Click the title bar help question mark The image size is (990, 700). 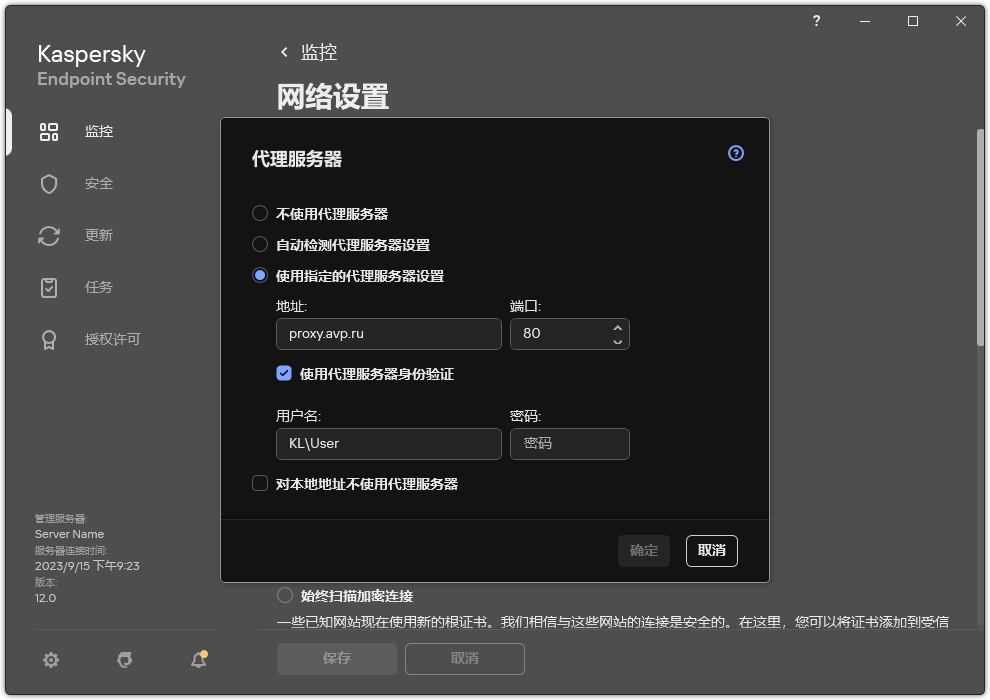(x=815, y=20)
